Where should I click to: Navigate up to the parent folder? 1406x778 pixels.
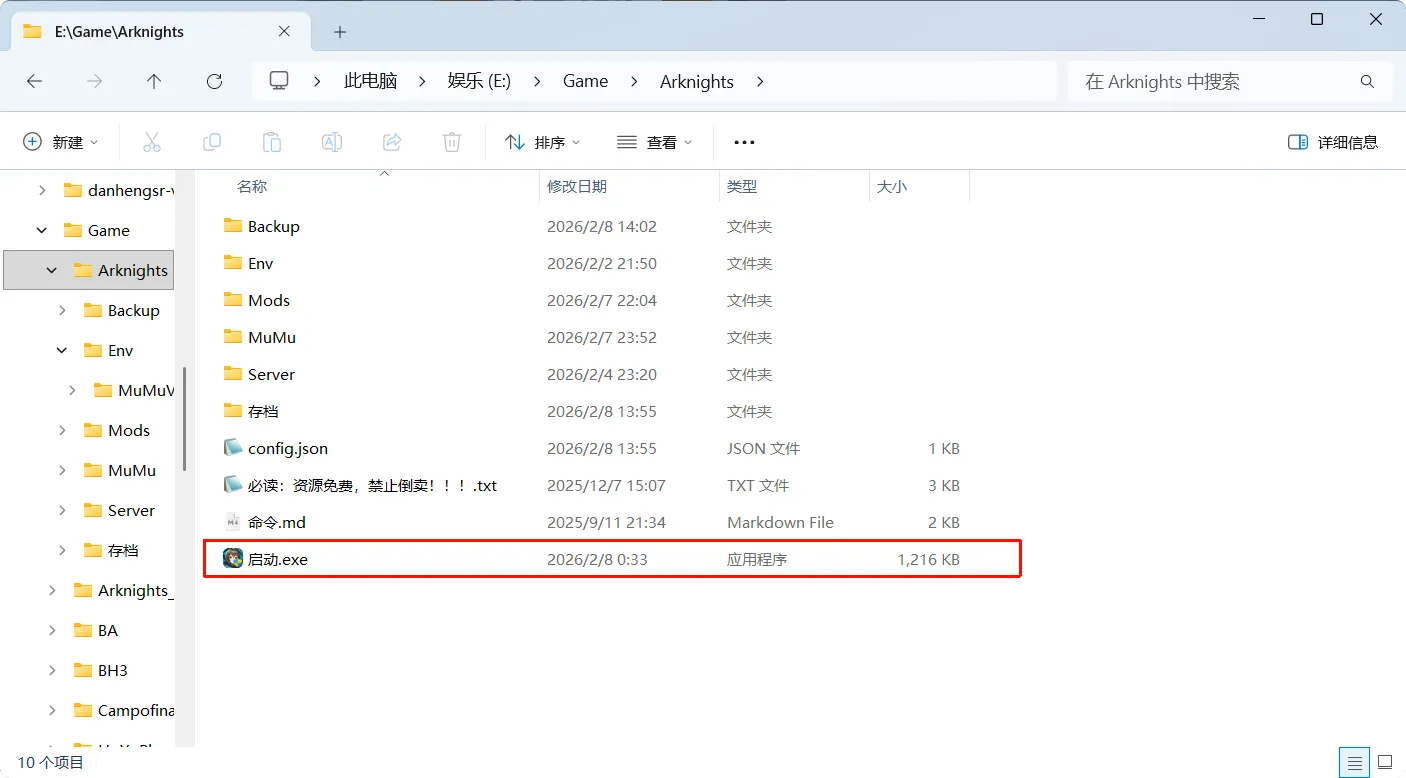(154, 81)
